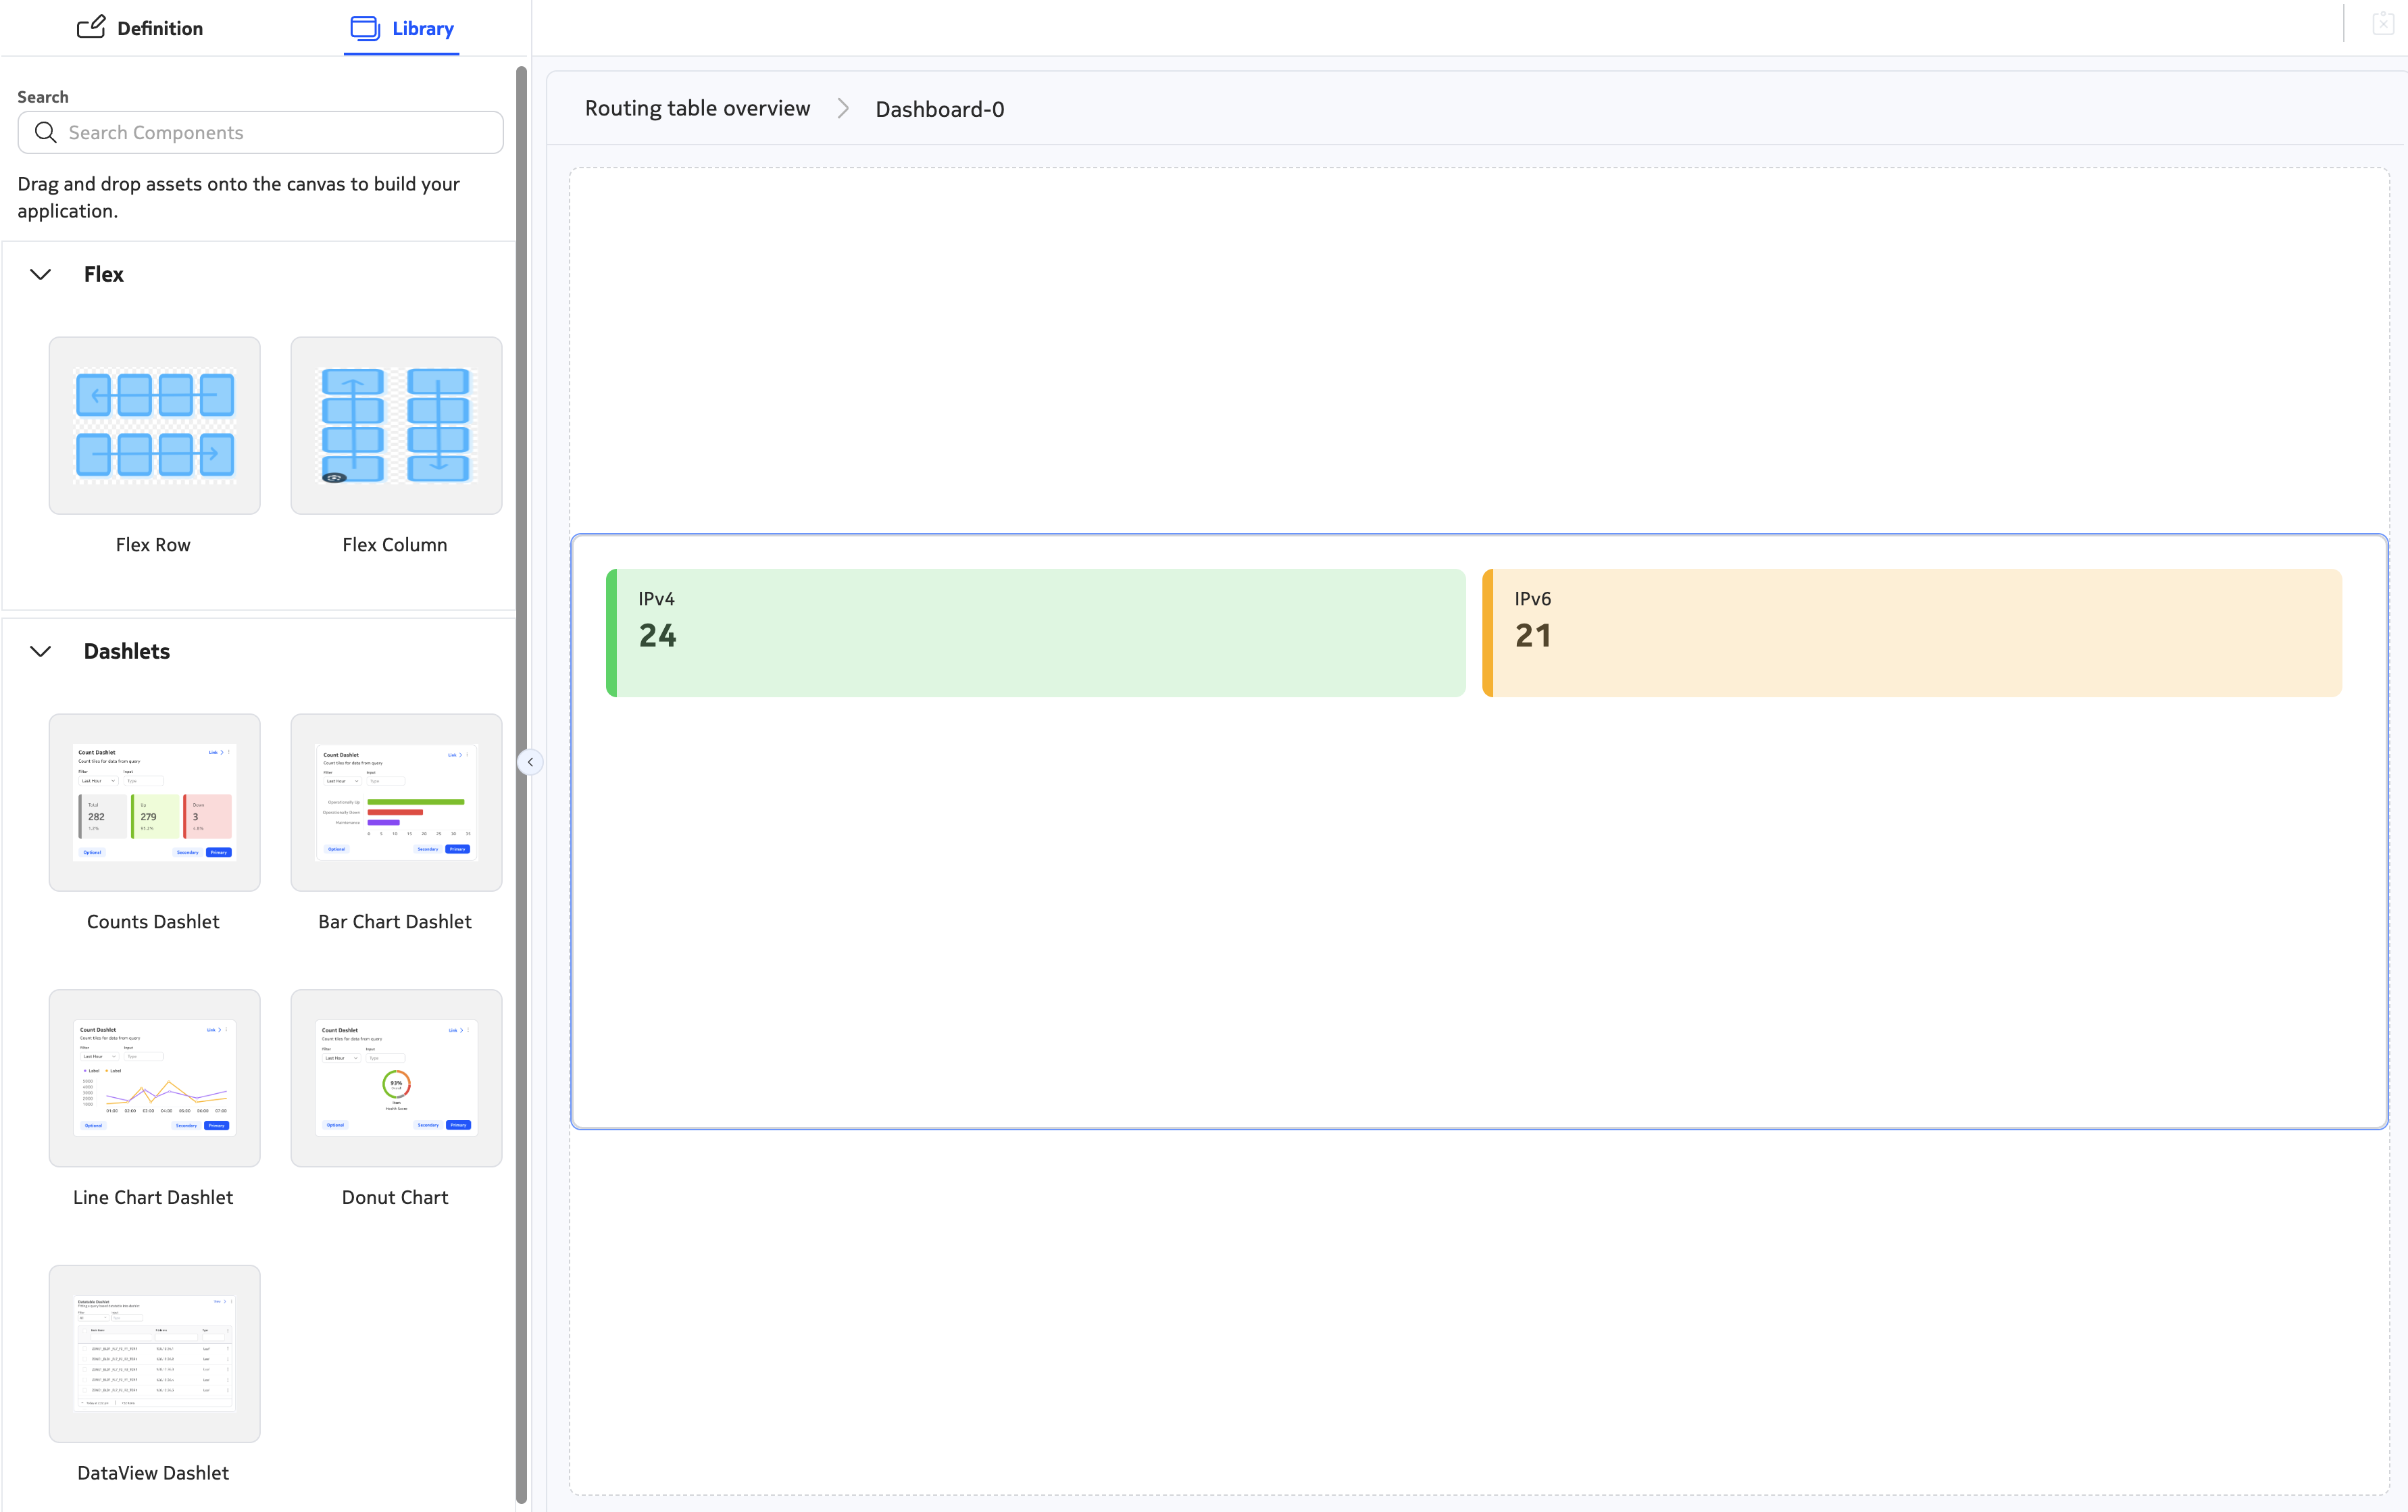2408x1512 pixels.
Task: Select the Flex Row component thumbnail
Action: point(155,425)
